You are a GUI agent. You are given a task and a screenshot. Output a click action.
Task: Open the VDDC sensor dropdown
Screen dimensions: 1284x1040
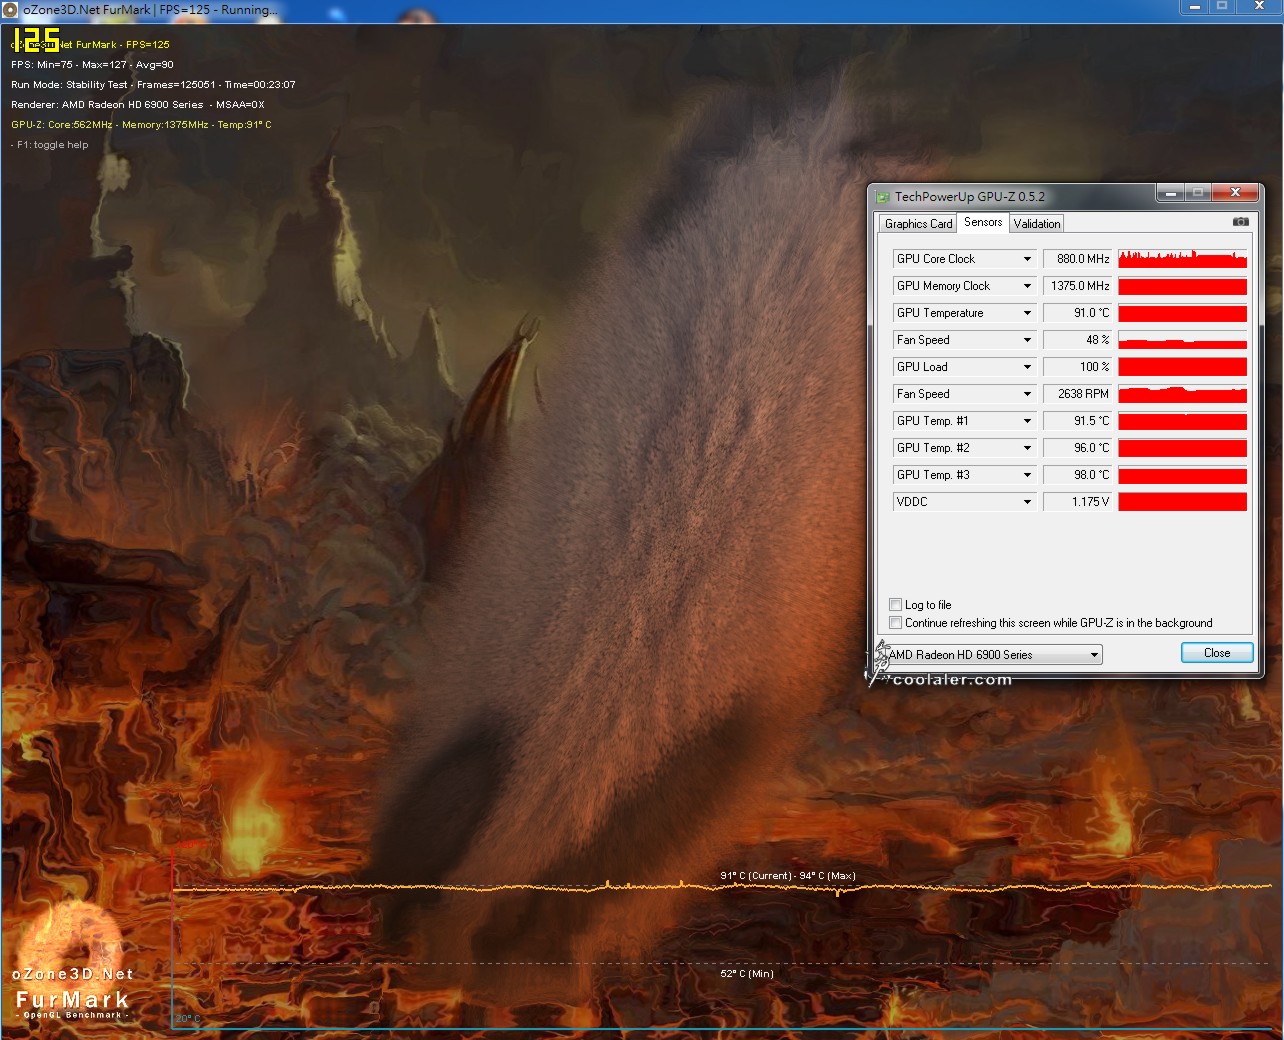(1026, 502)
